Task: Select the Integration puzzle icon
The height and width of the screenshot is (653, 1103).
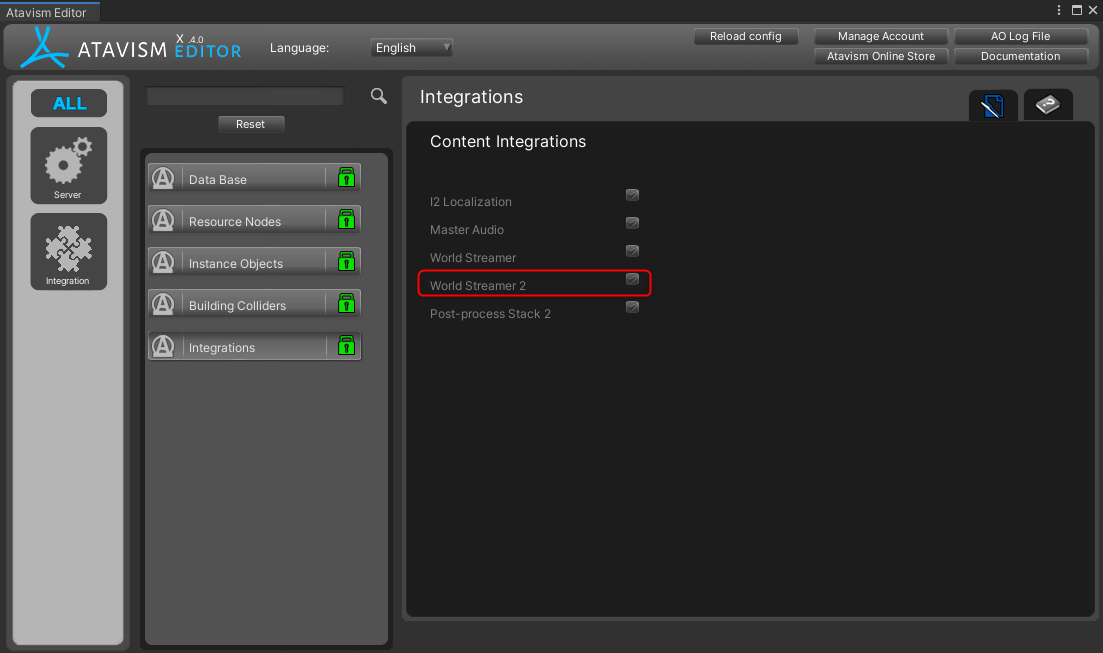Action: point(68,250)
